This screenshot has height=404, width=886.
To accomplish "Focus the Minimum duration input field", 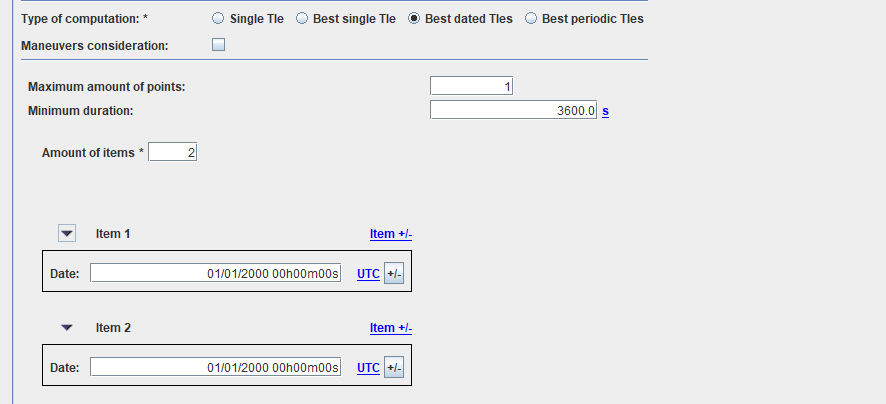I will coord(513,111).
